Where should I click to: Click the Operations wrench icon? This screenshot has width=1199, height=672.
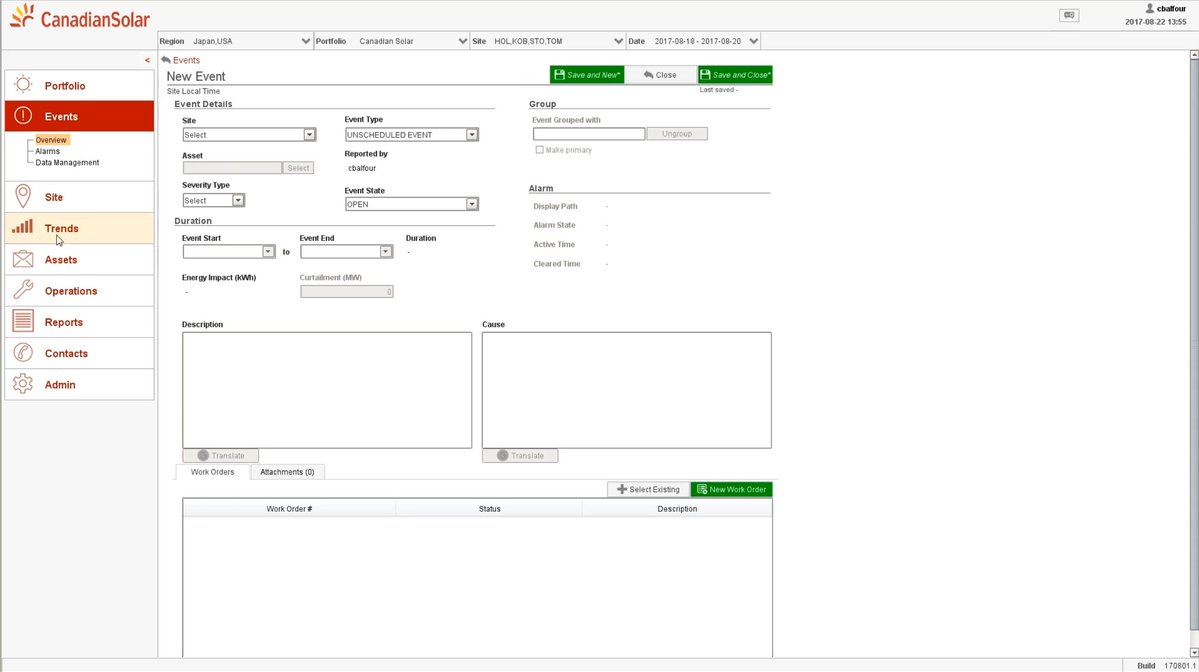(23, 291)
